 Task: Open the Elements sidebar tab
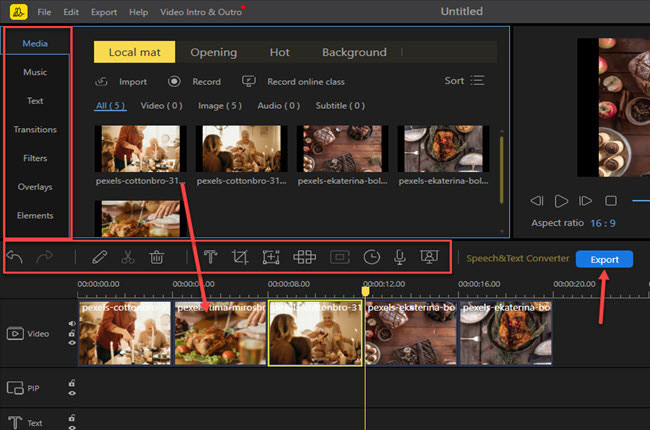35,216
